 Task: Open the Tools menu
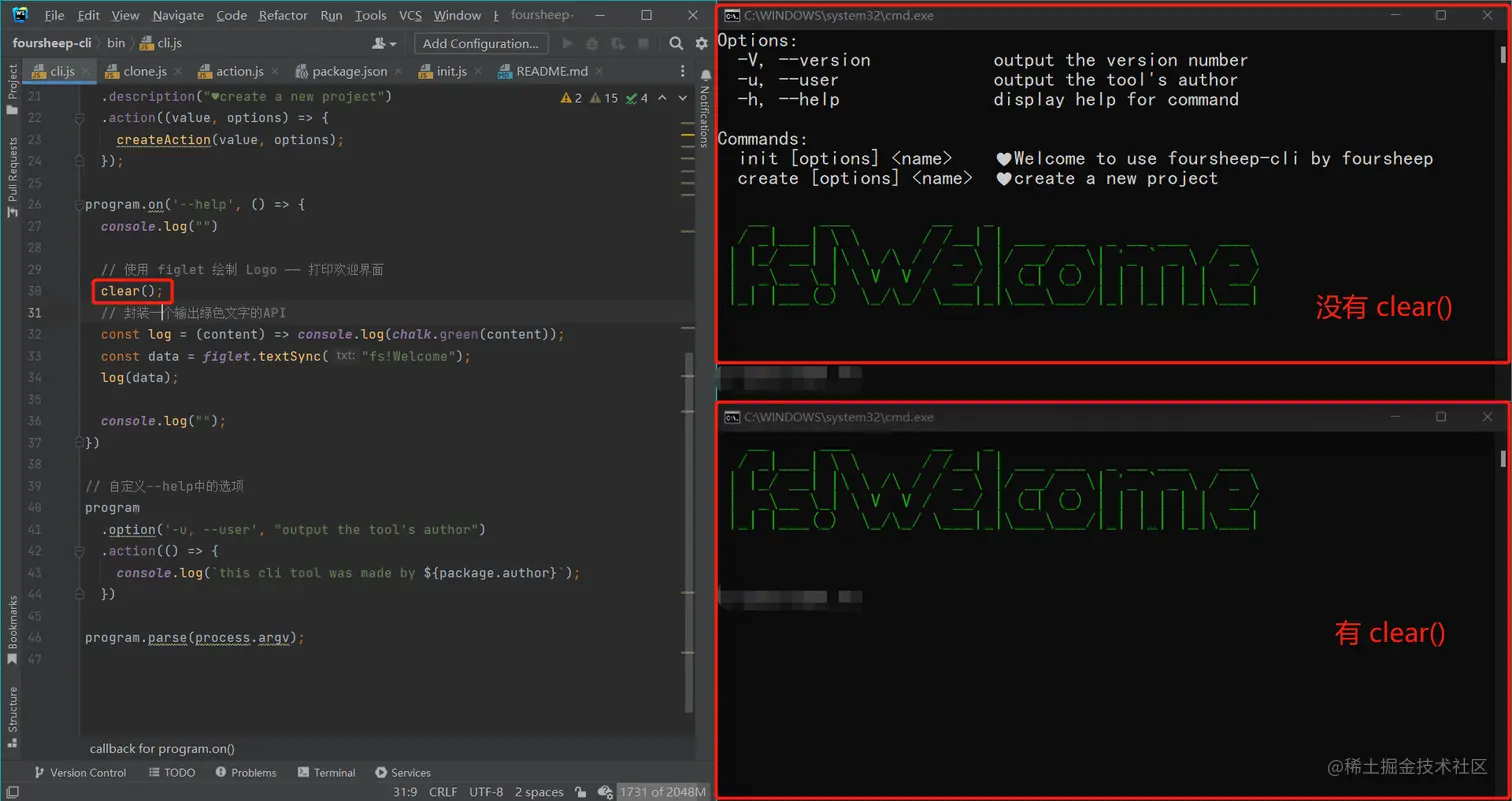coord(370,15)
